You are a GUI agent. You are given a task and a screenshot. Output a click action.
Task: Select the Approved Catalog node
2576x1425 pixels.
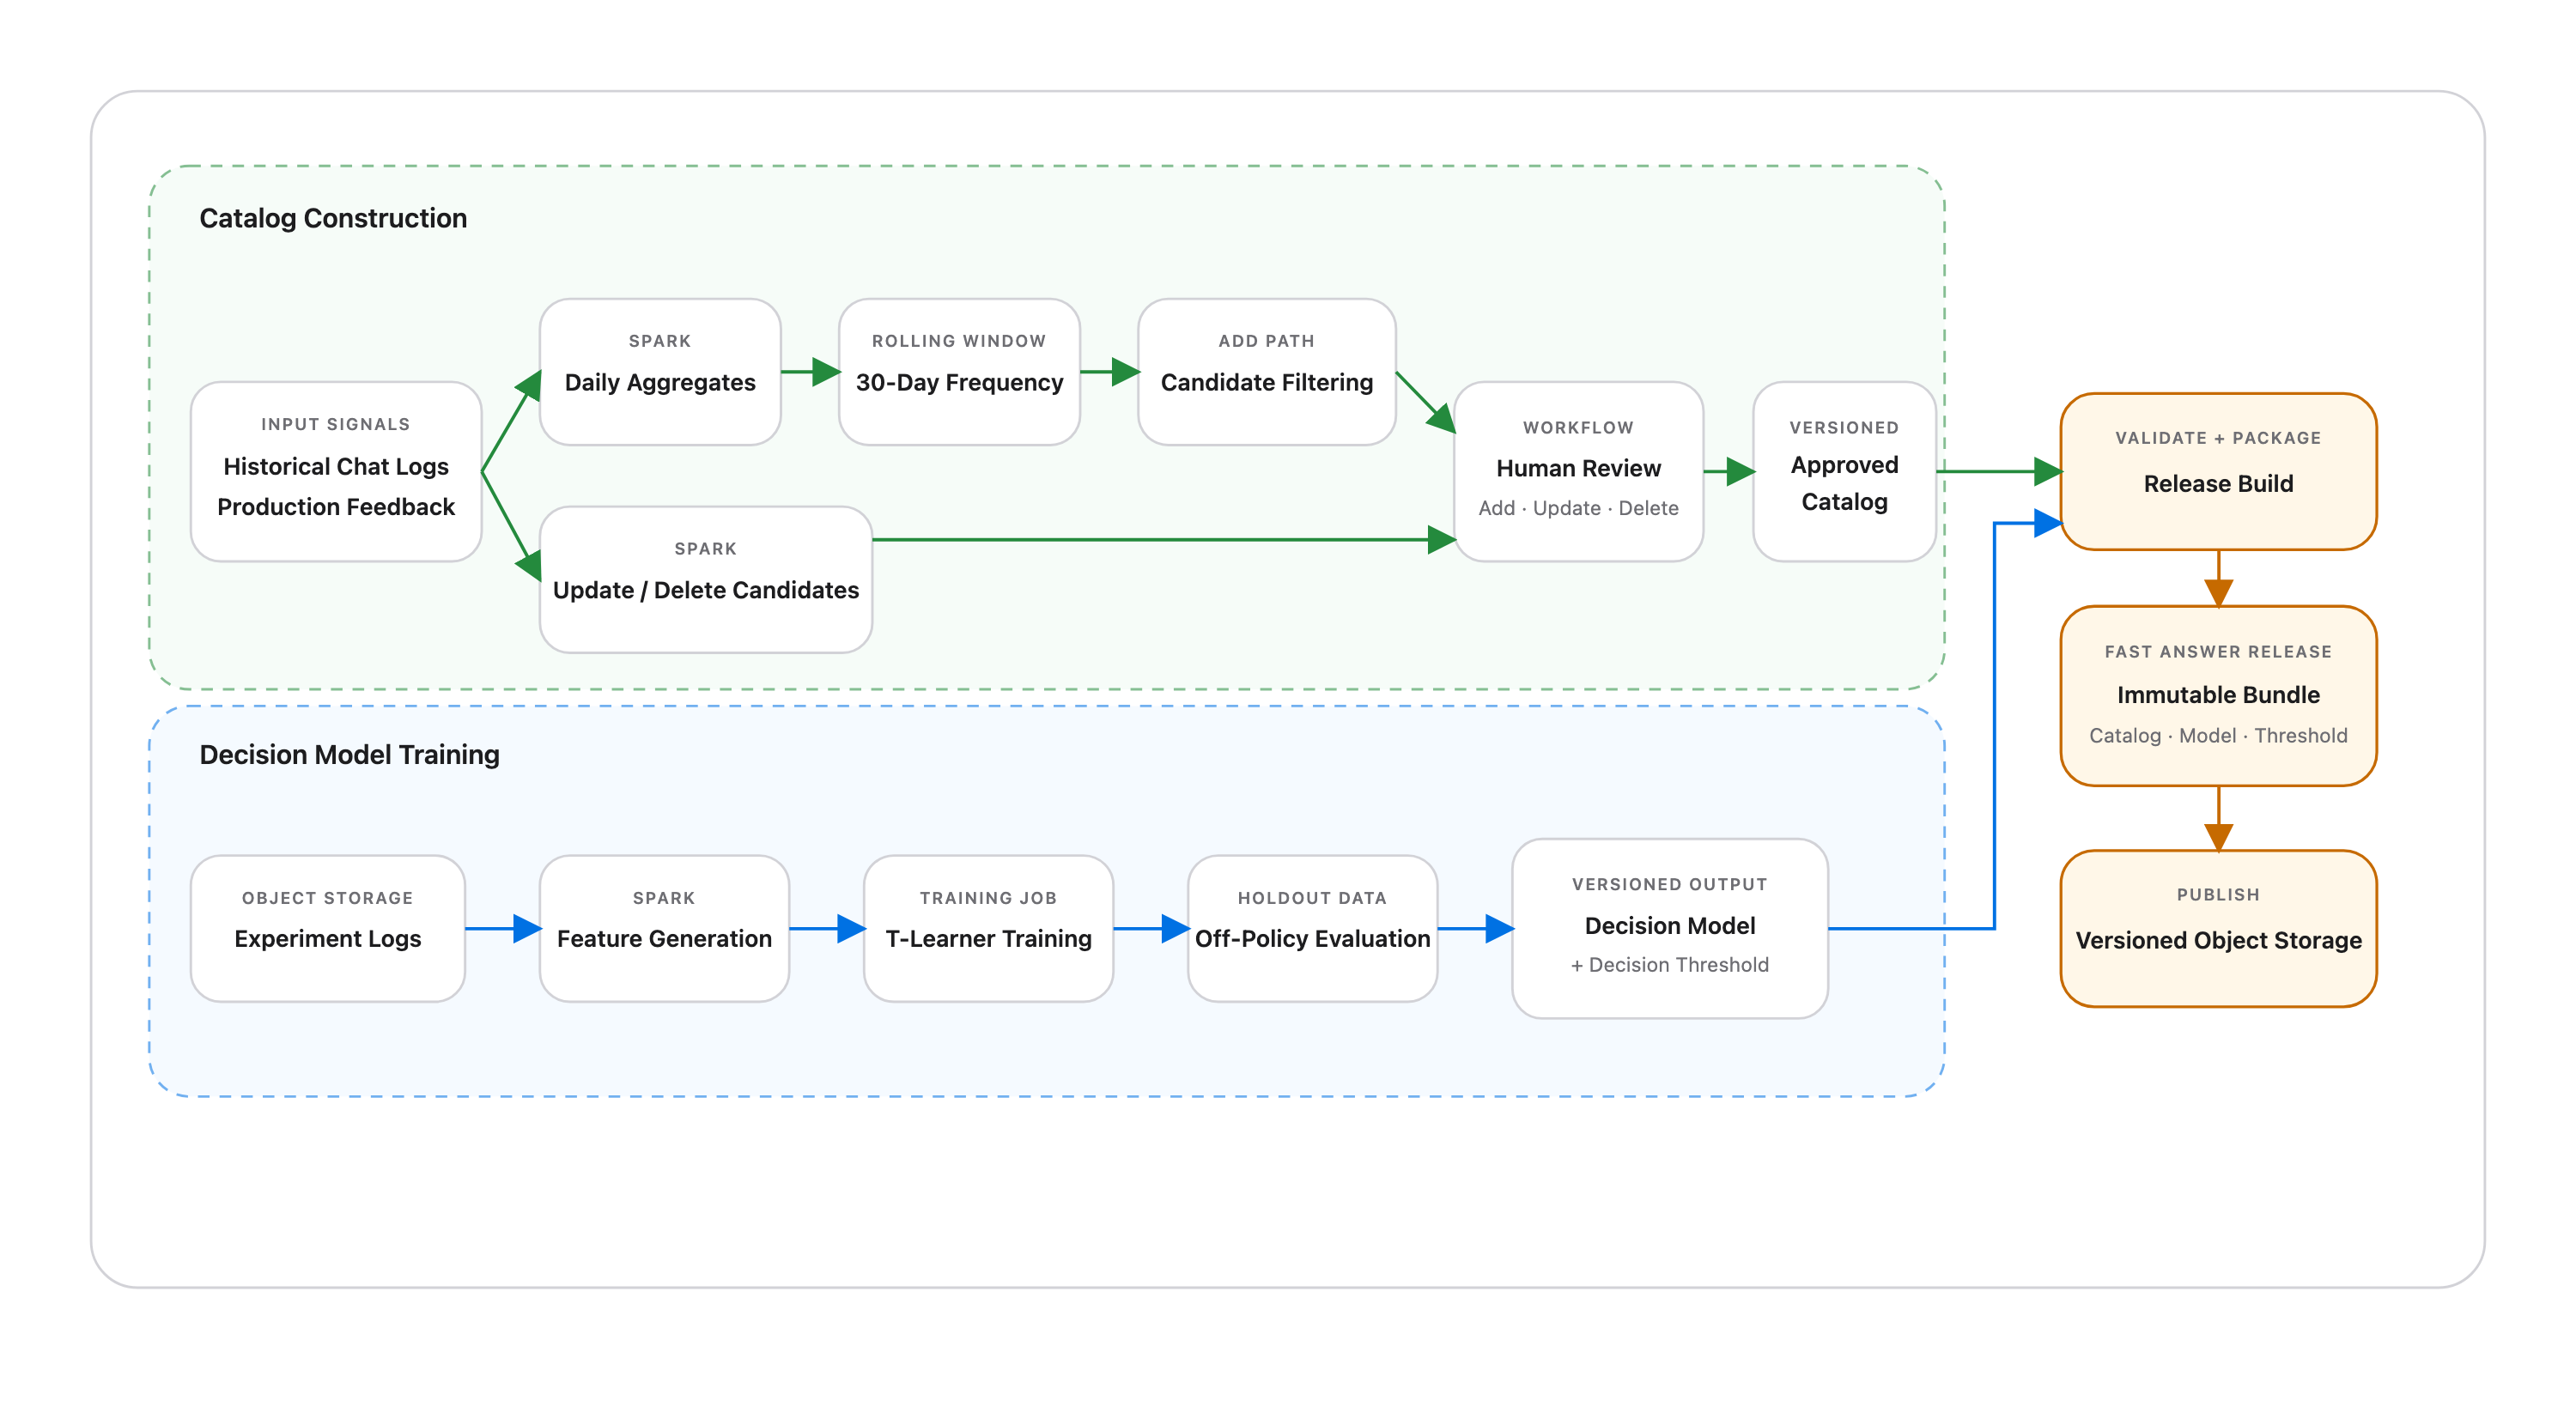(1844, 471)
